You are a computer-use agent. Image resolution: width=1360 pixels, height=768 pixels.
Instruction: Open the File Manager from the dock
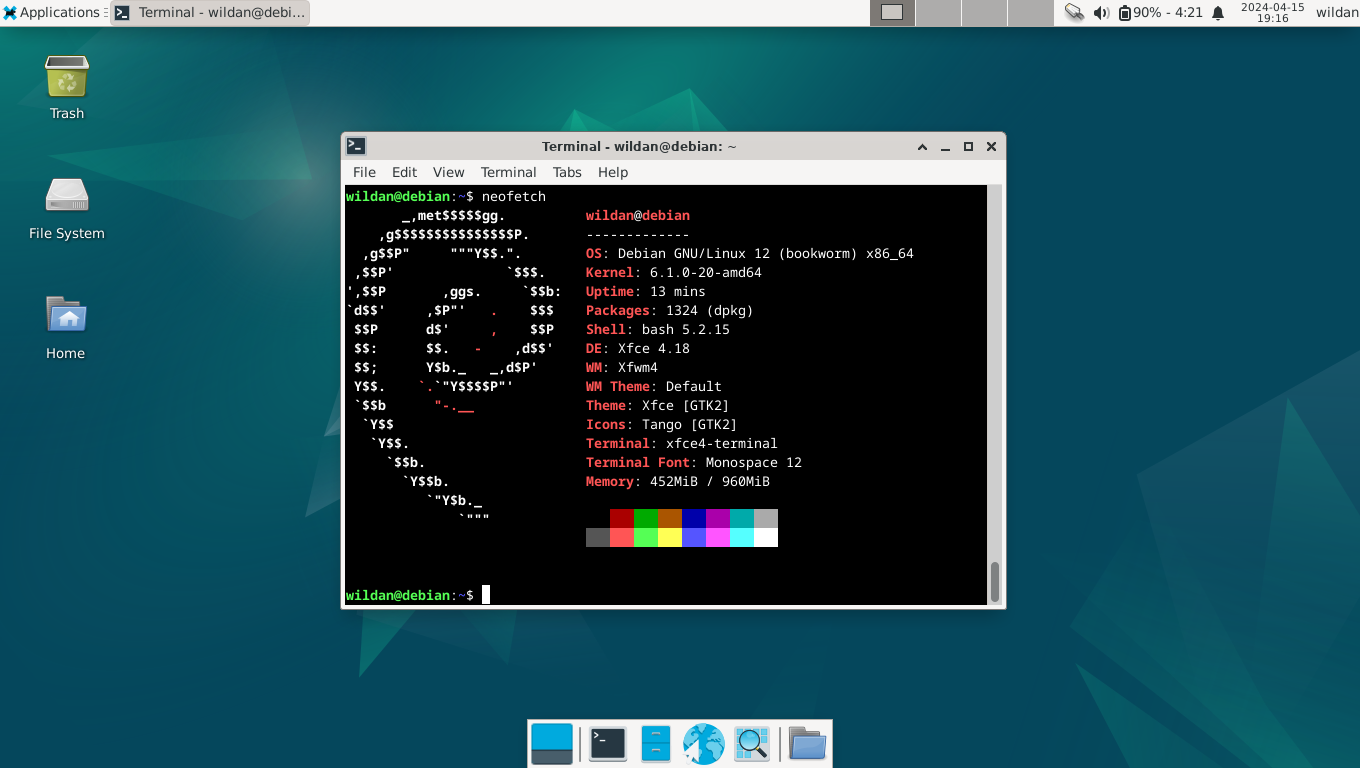[x=655, y=744]
